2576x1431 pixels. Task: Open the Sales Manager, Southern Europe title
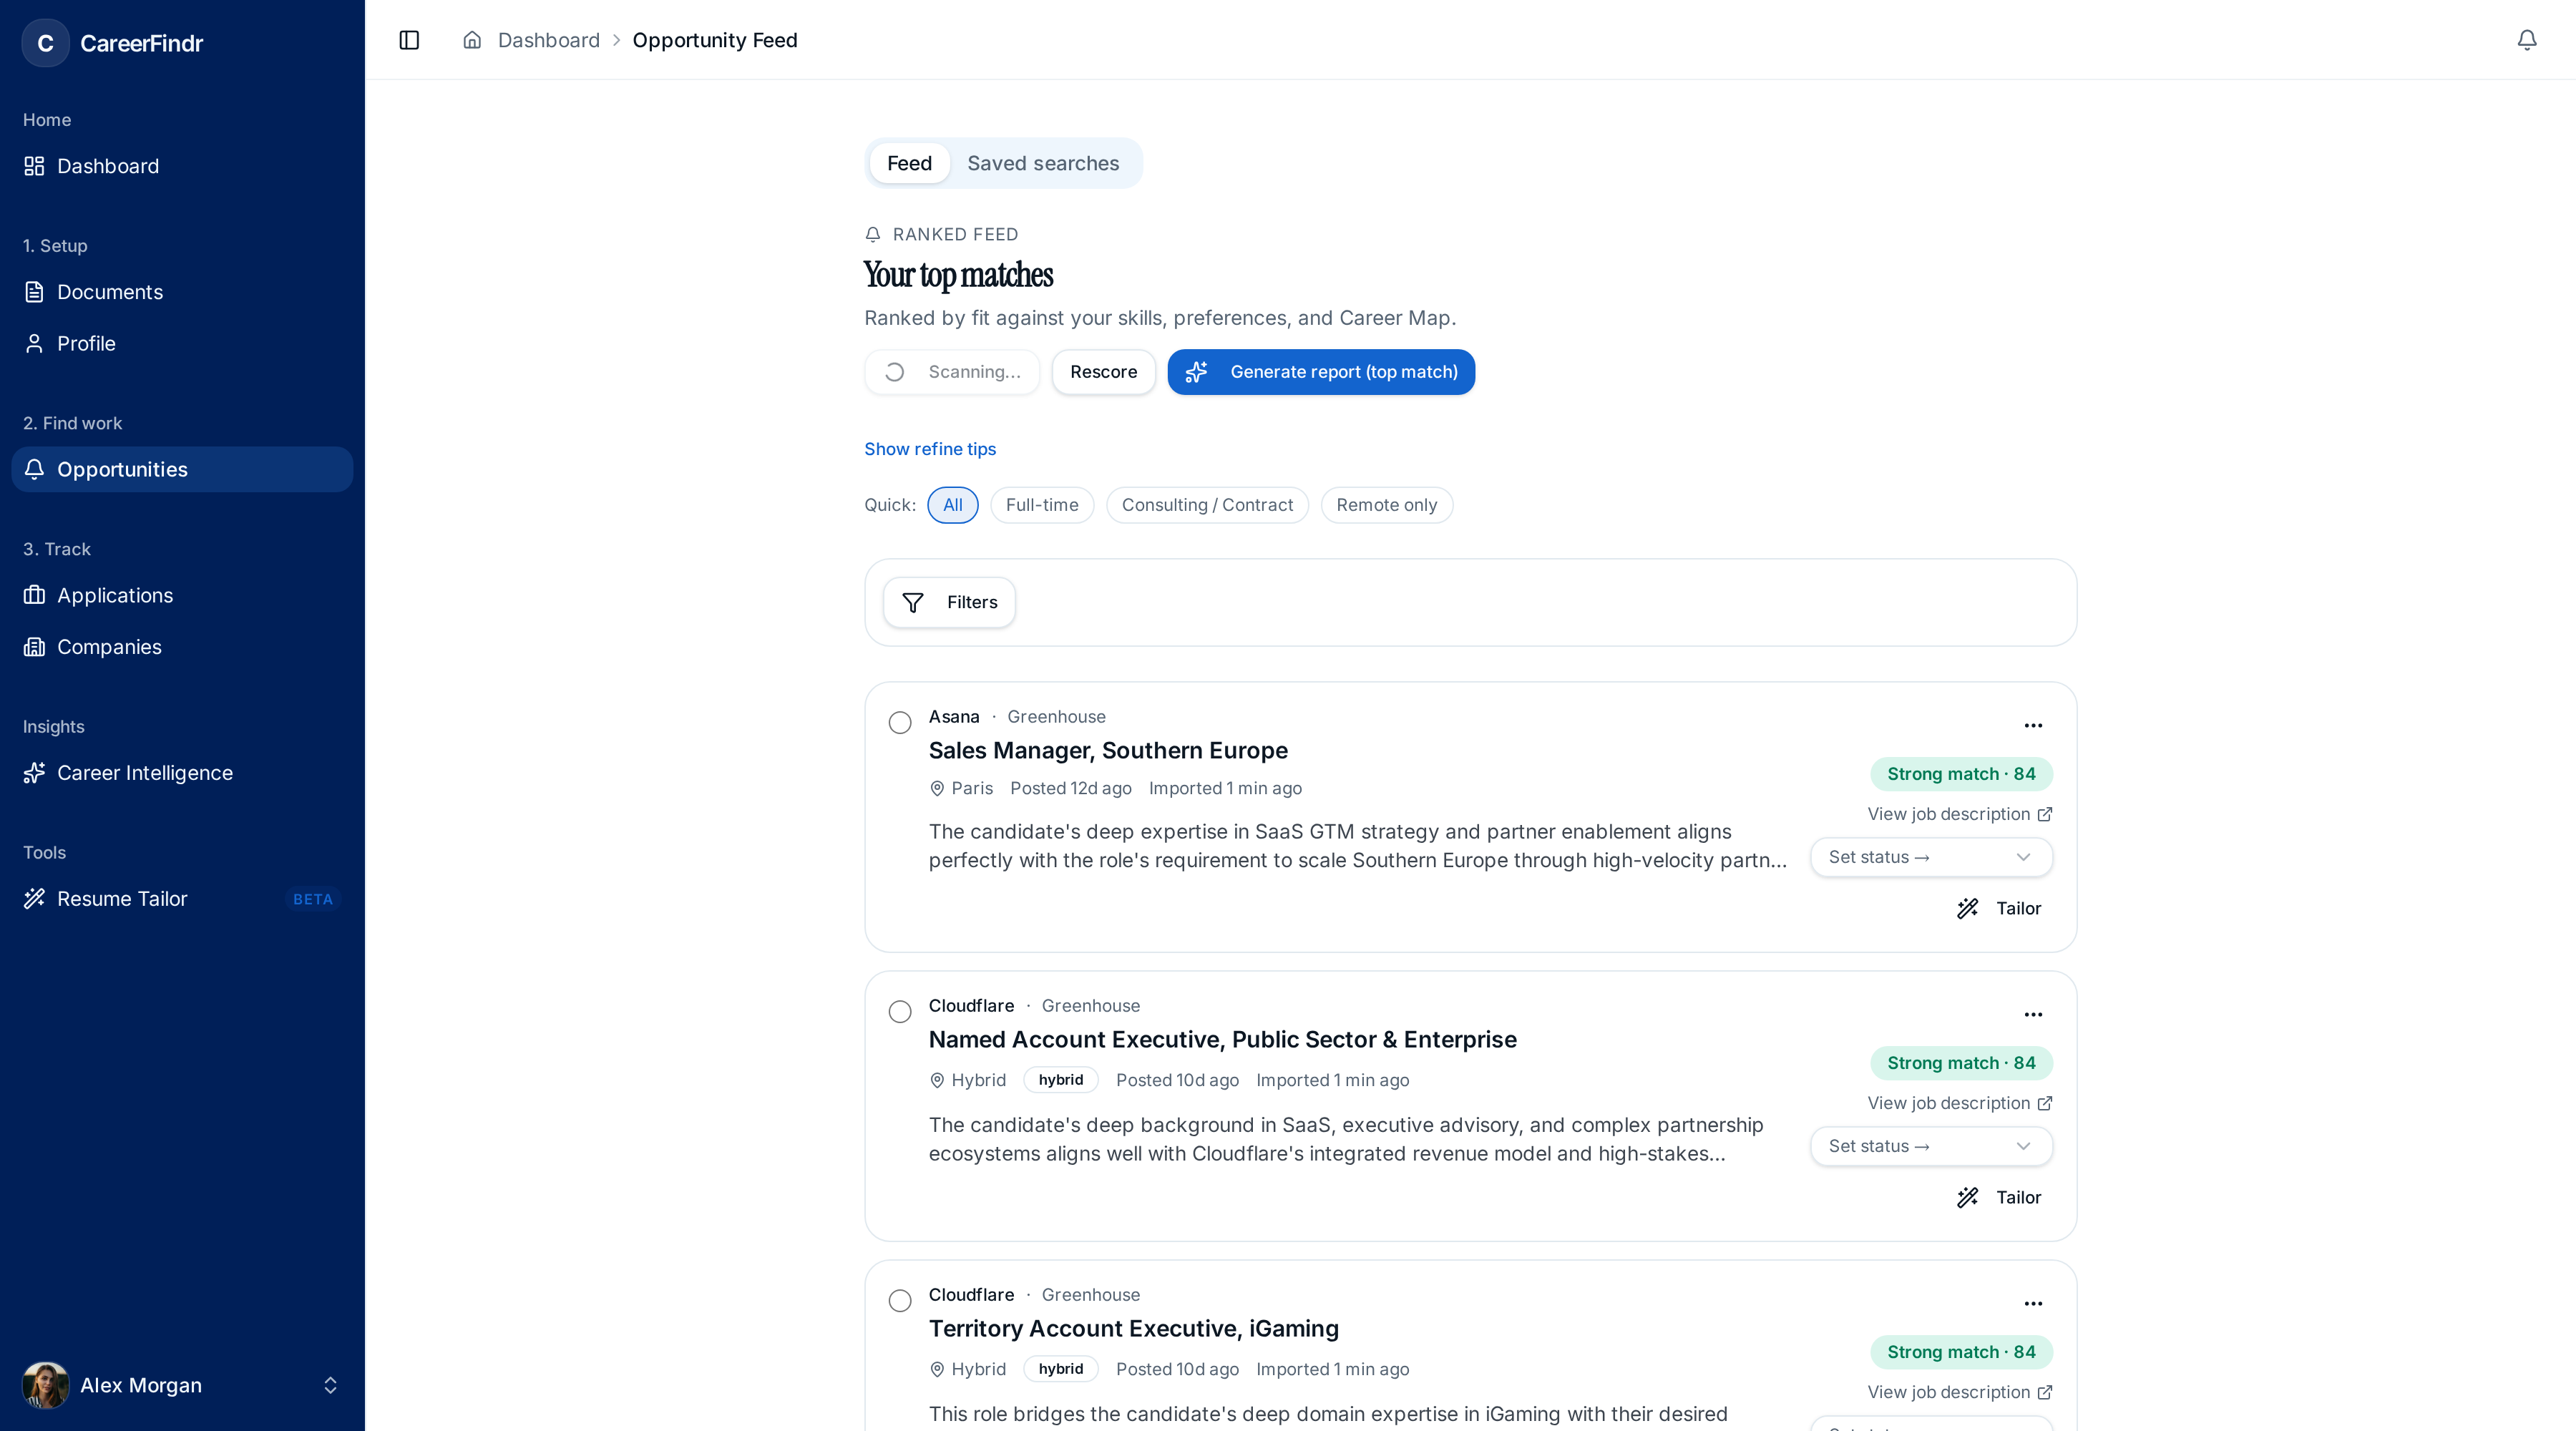[1108, 750]
